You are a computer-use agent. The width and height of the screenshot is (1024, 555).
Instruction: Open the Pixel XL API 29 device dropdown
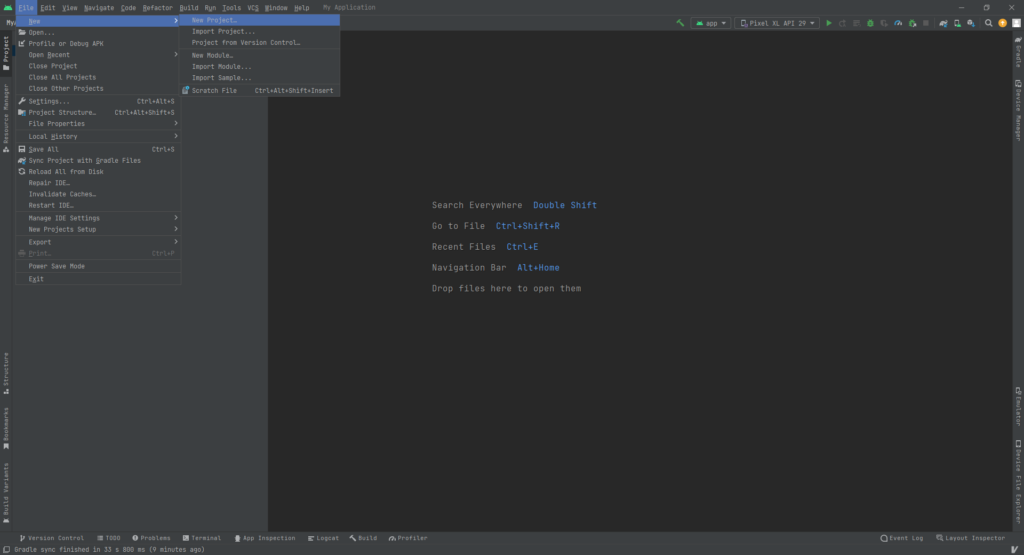click(777, 23)
